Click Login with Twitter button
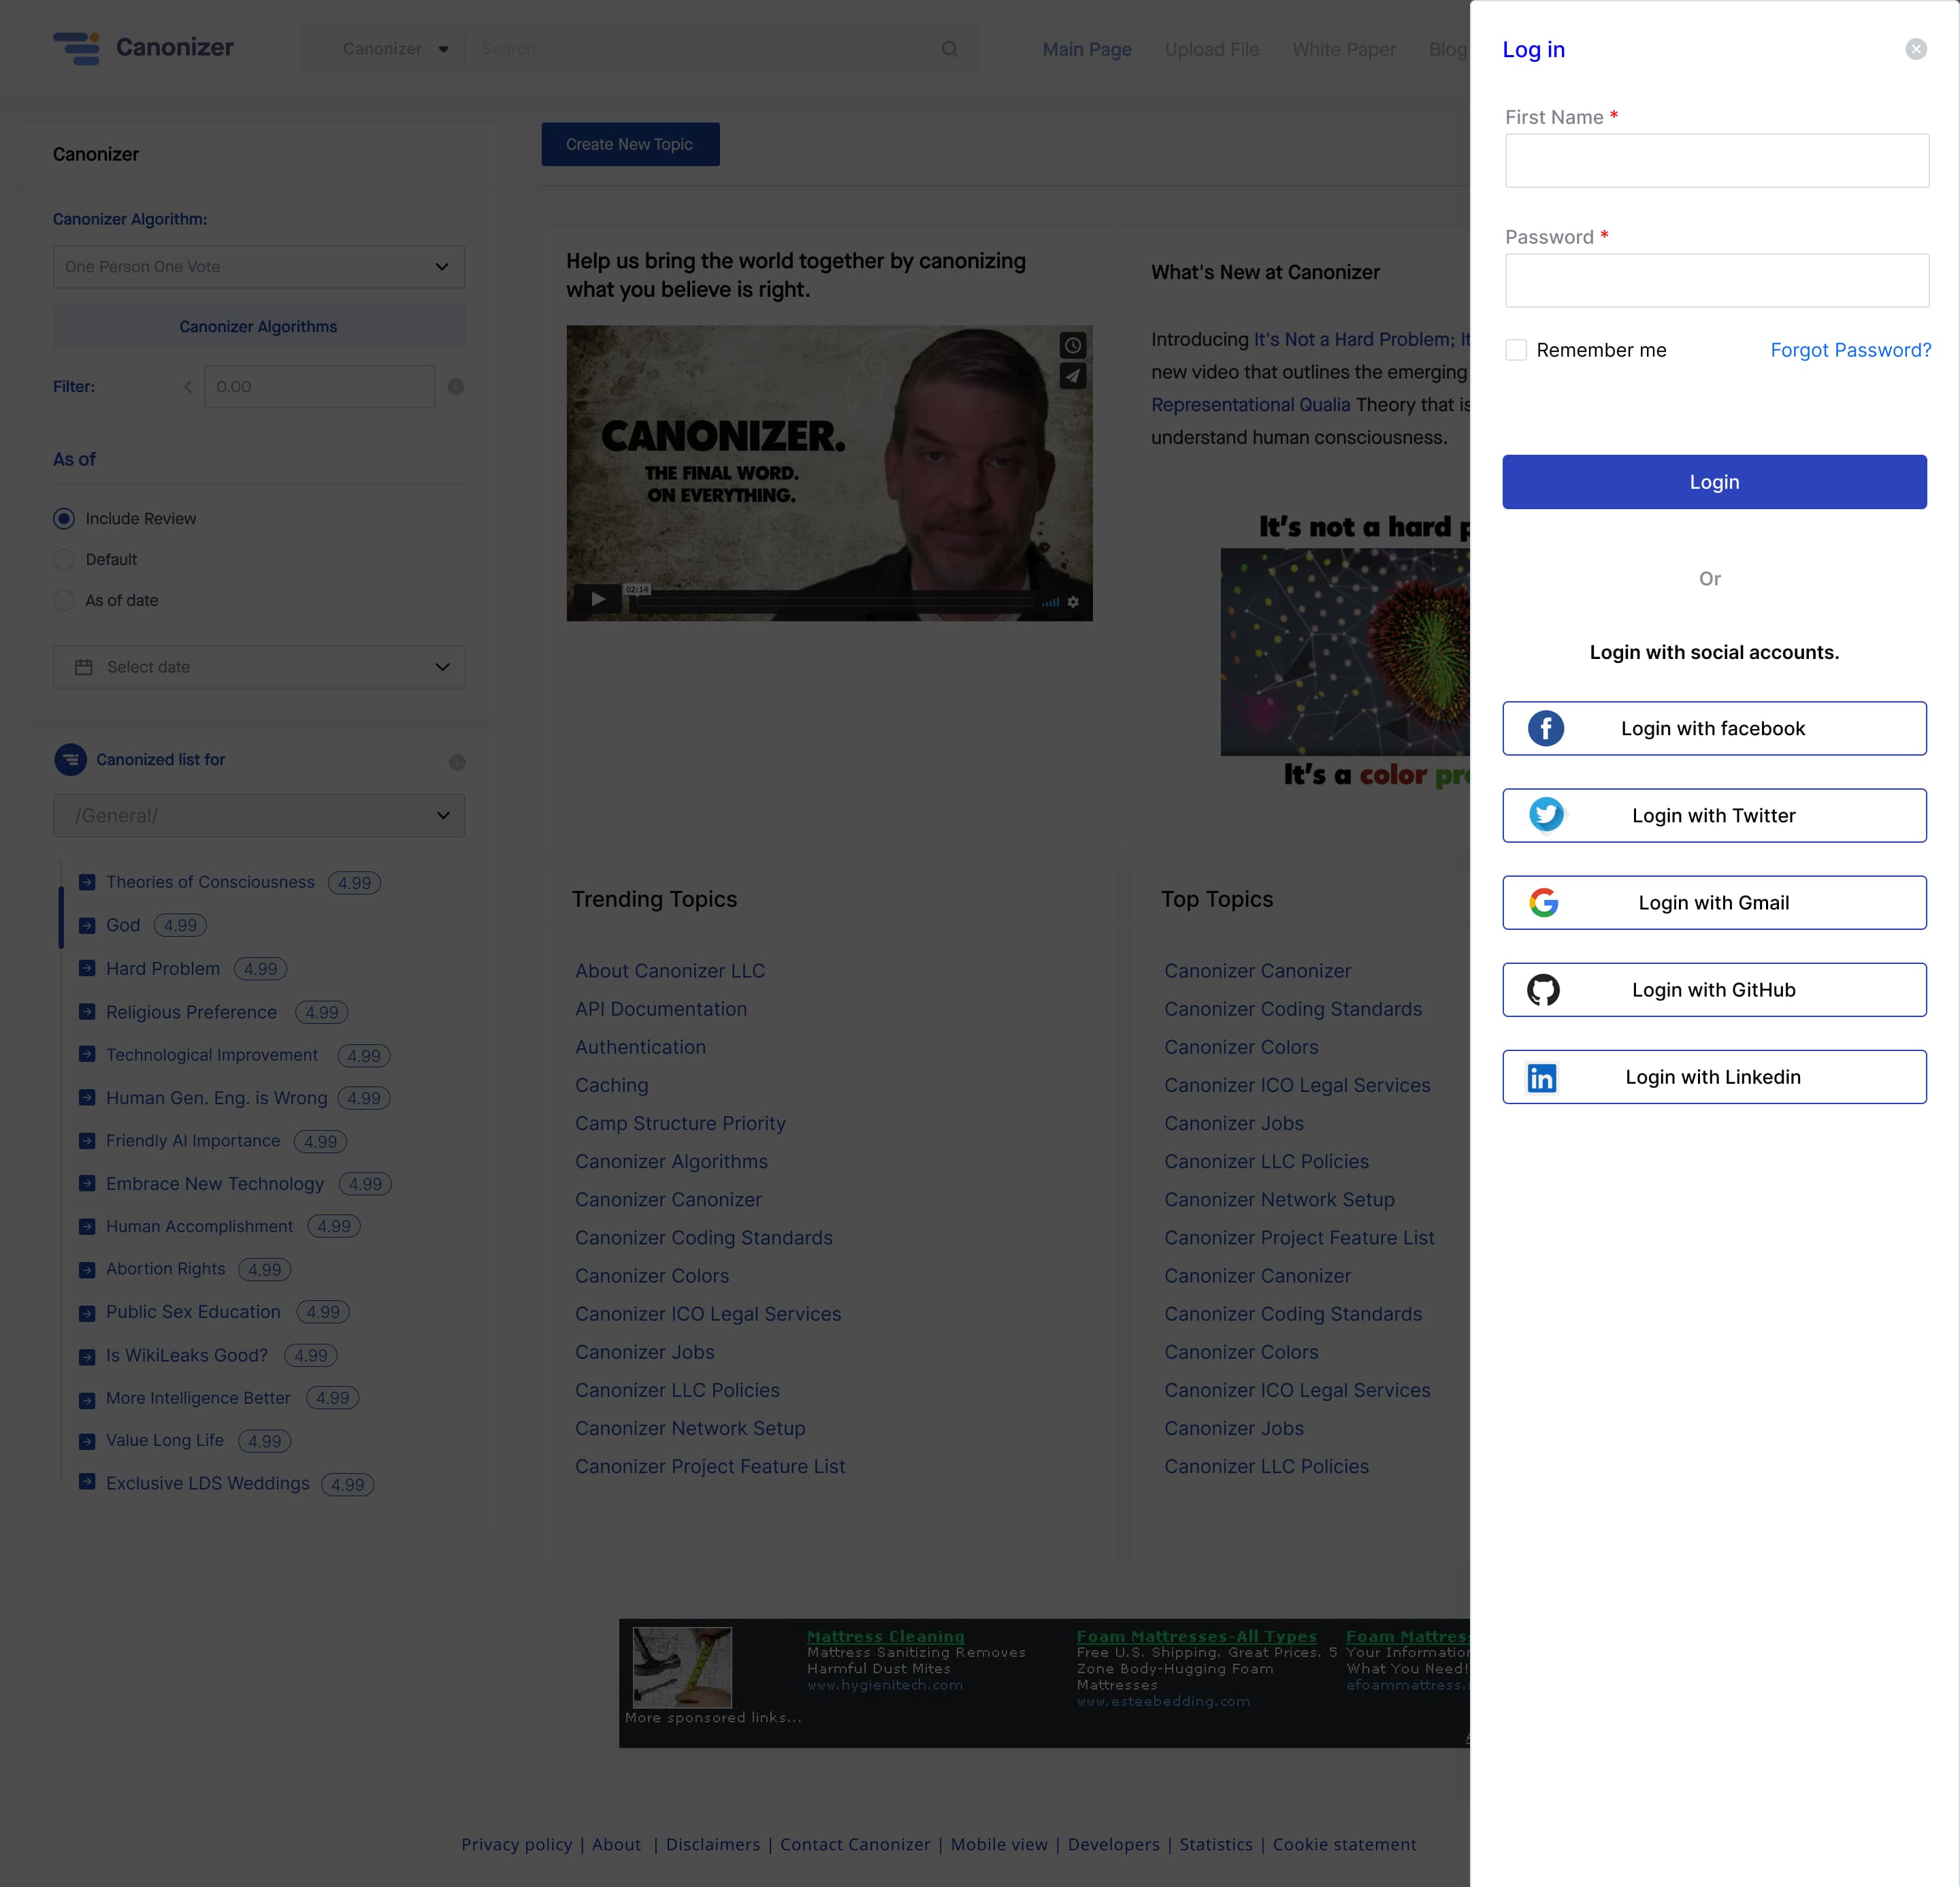1960x1887 pixels. [1714, 815]
